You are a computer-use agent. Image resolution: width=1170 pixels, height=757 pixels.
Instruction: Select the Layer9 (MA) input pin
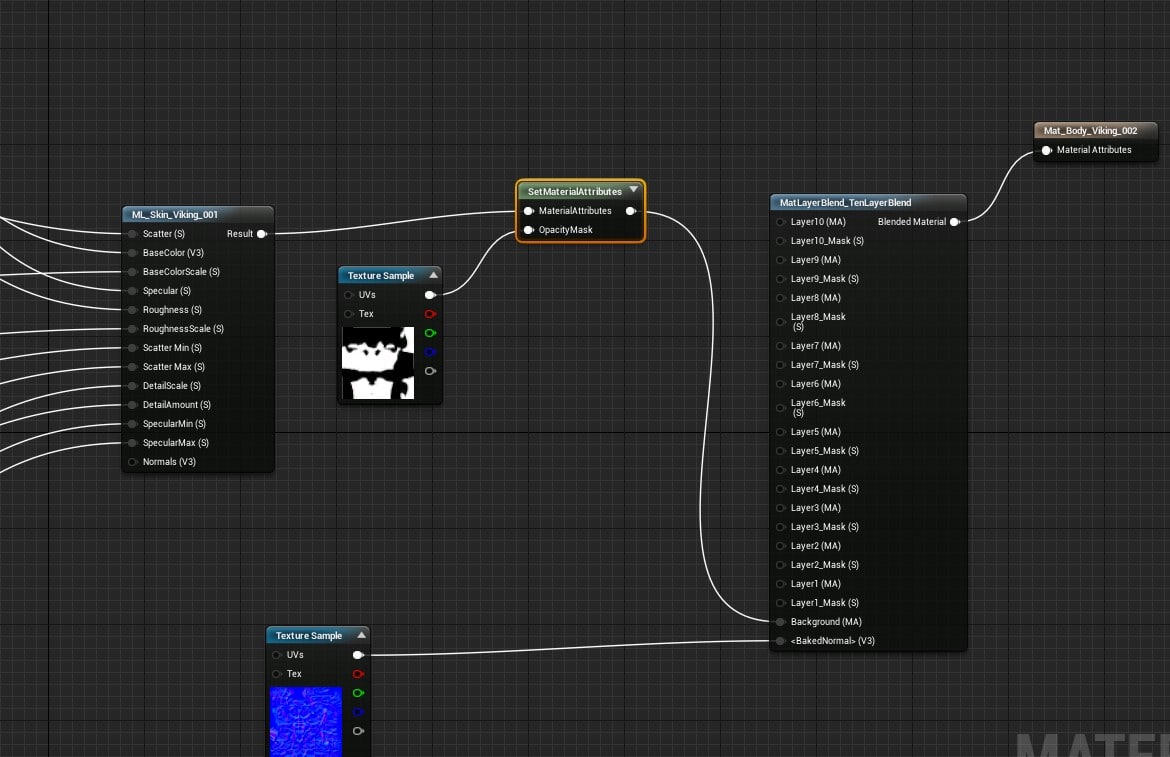(780, 260)
